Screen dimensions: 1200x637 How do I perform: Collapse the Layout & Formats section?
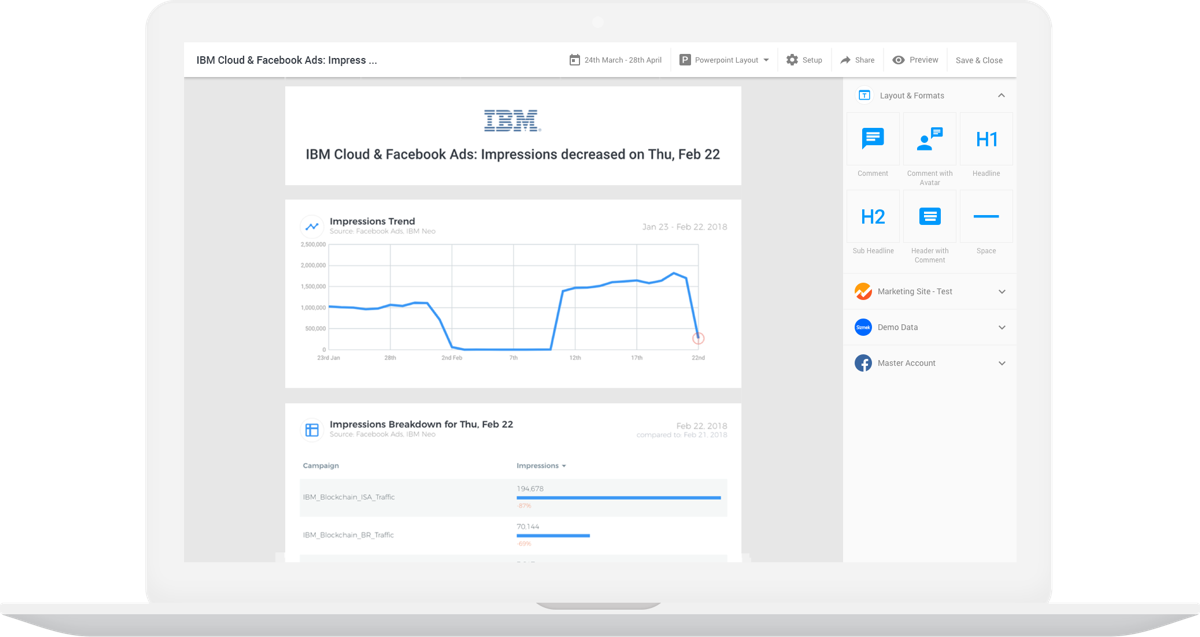click(x=1001, y=95)
